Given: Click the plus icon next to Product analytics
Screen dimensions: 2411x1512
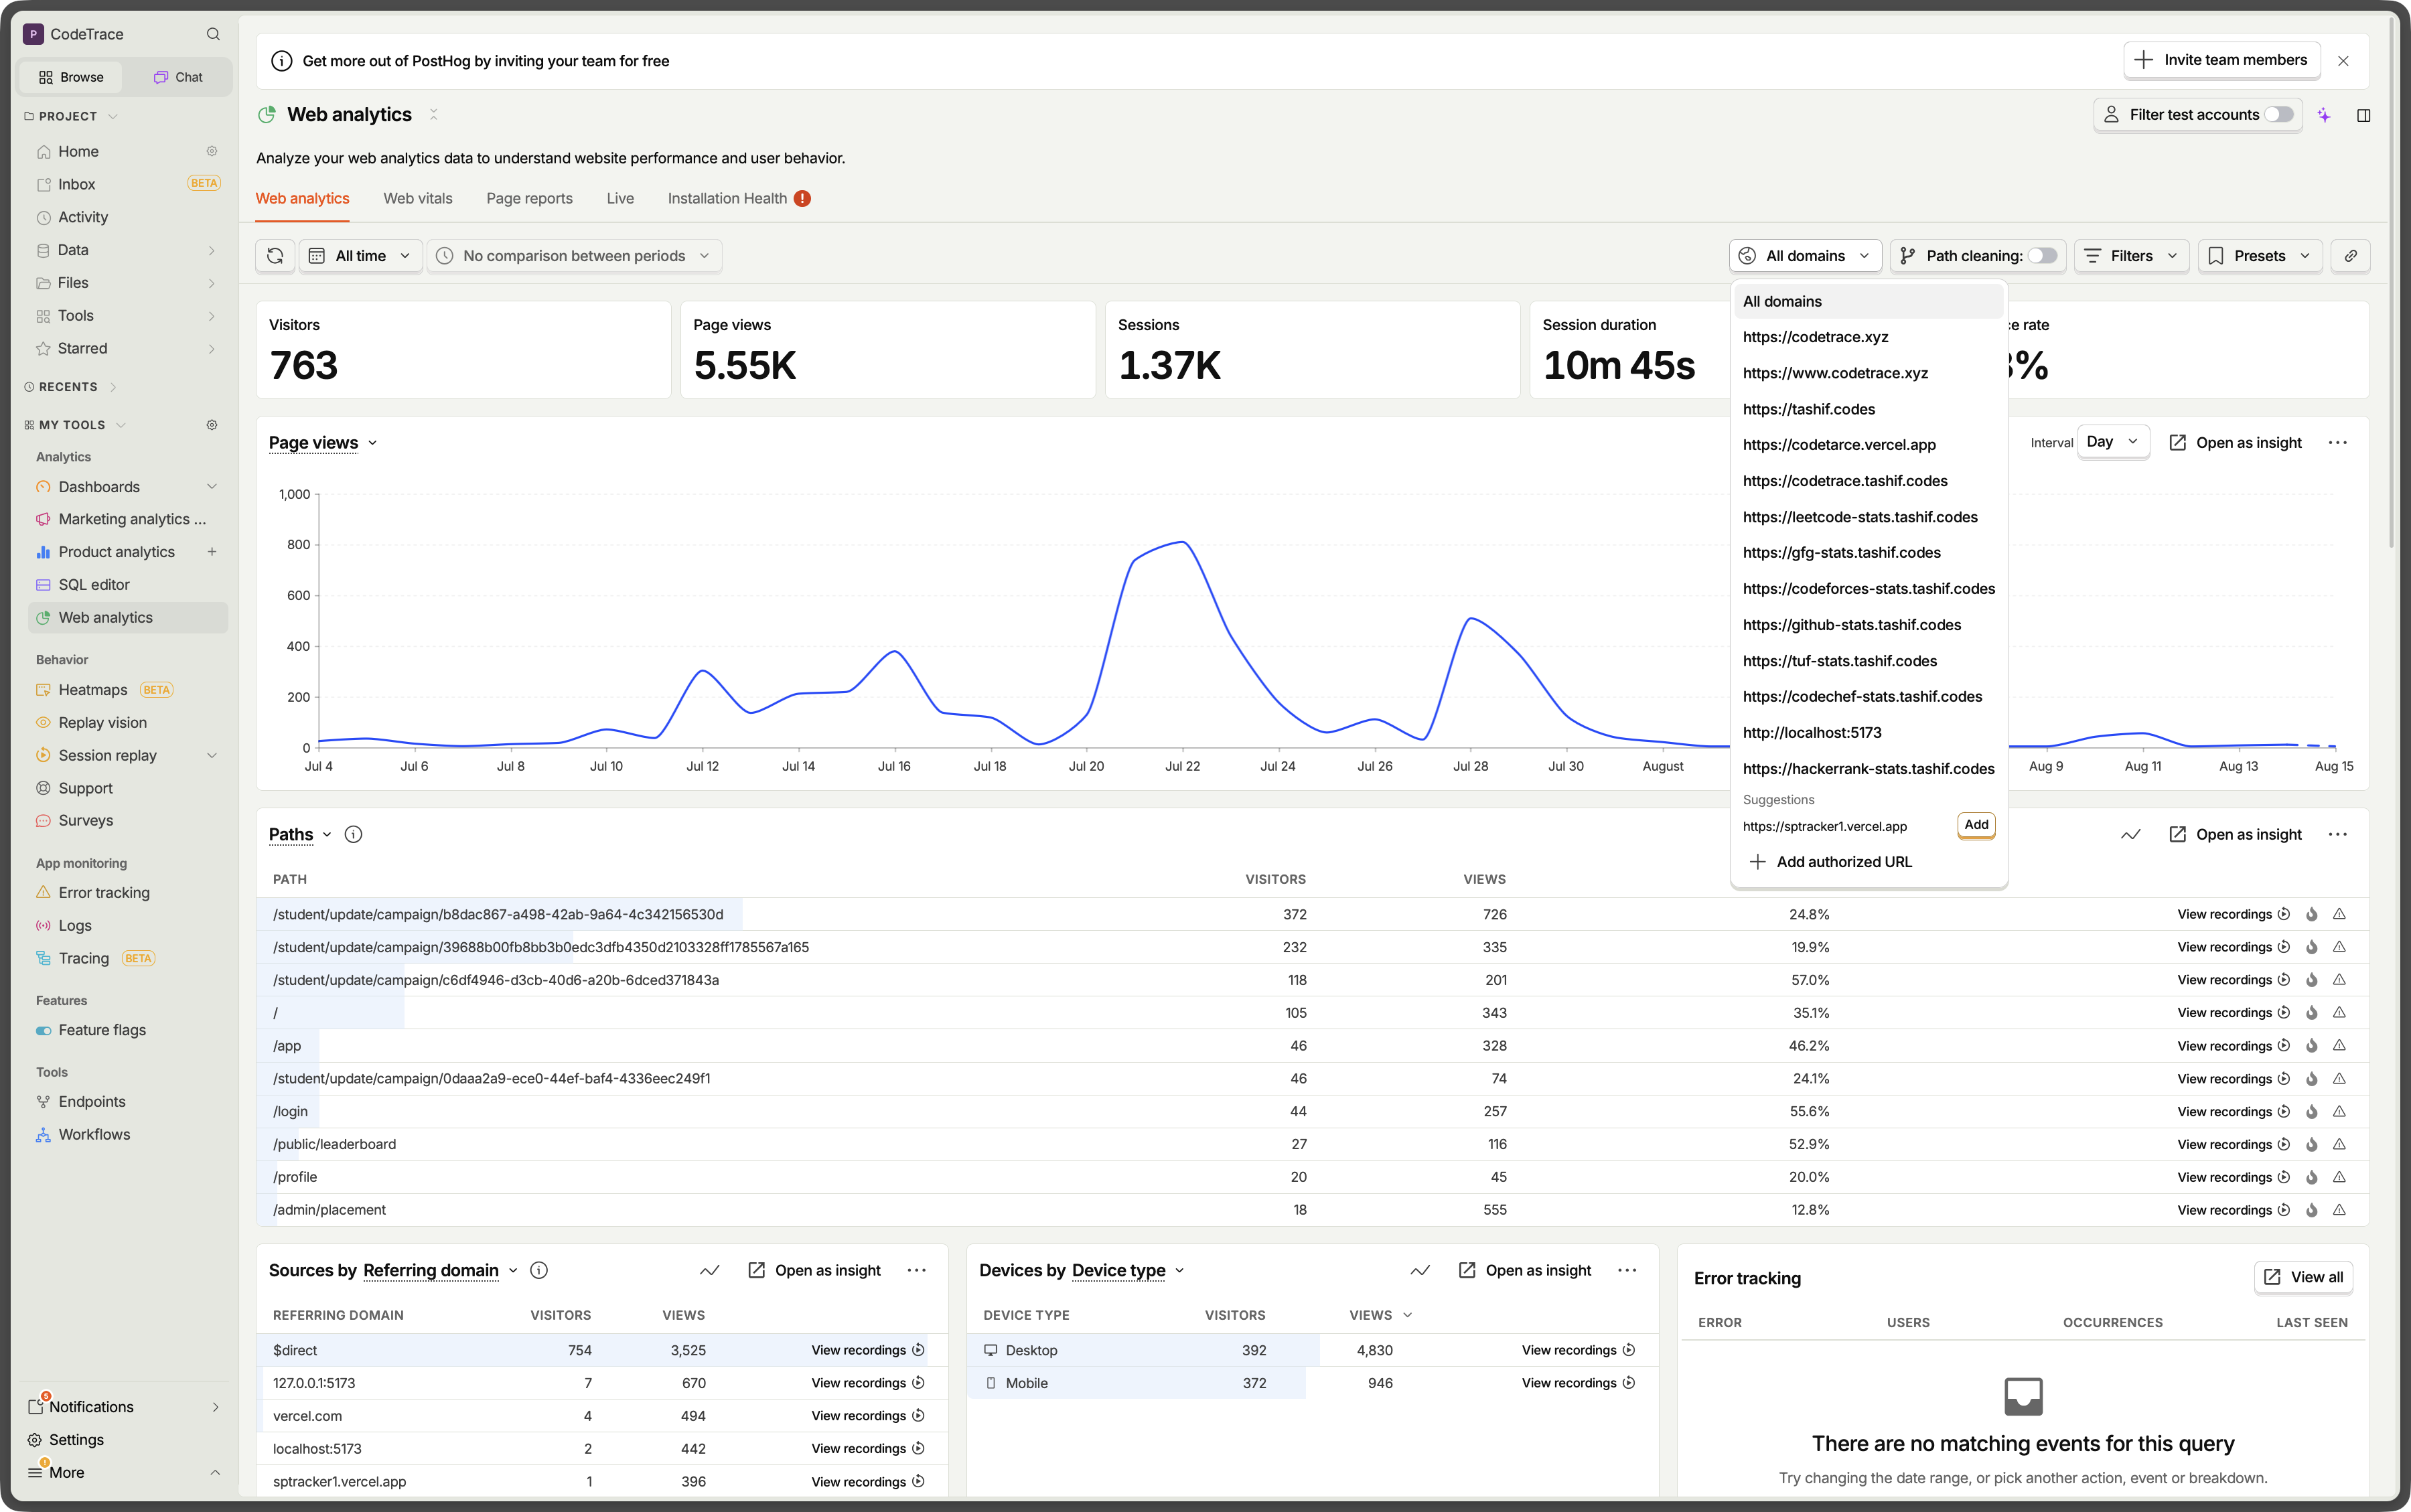Looking at the screenshot, I should (x=212, y=552).
